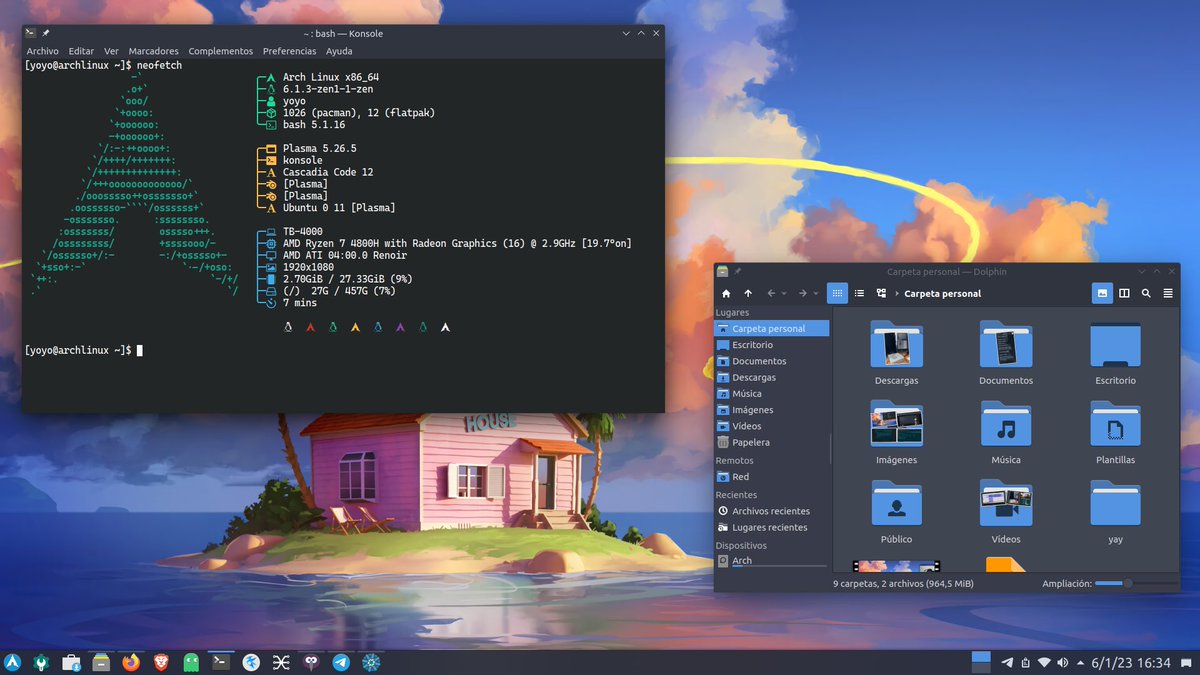Open the Ayuda menu in Konsole

(339, 51)
